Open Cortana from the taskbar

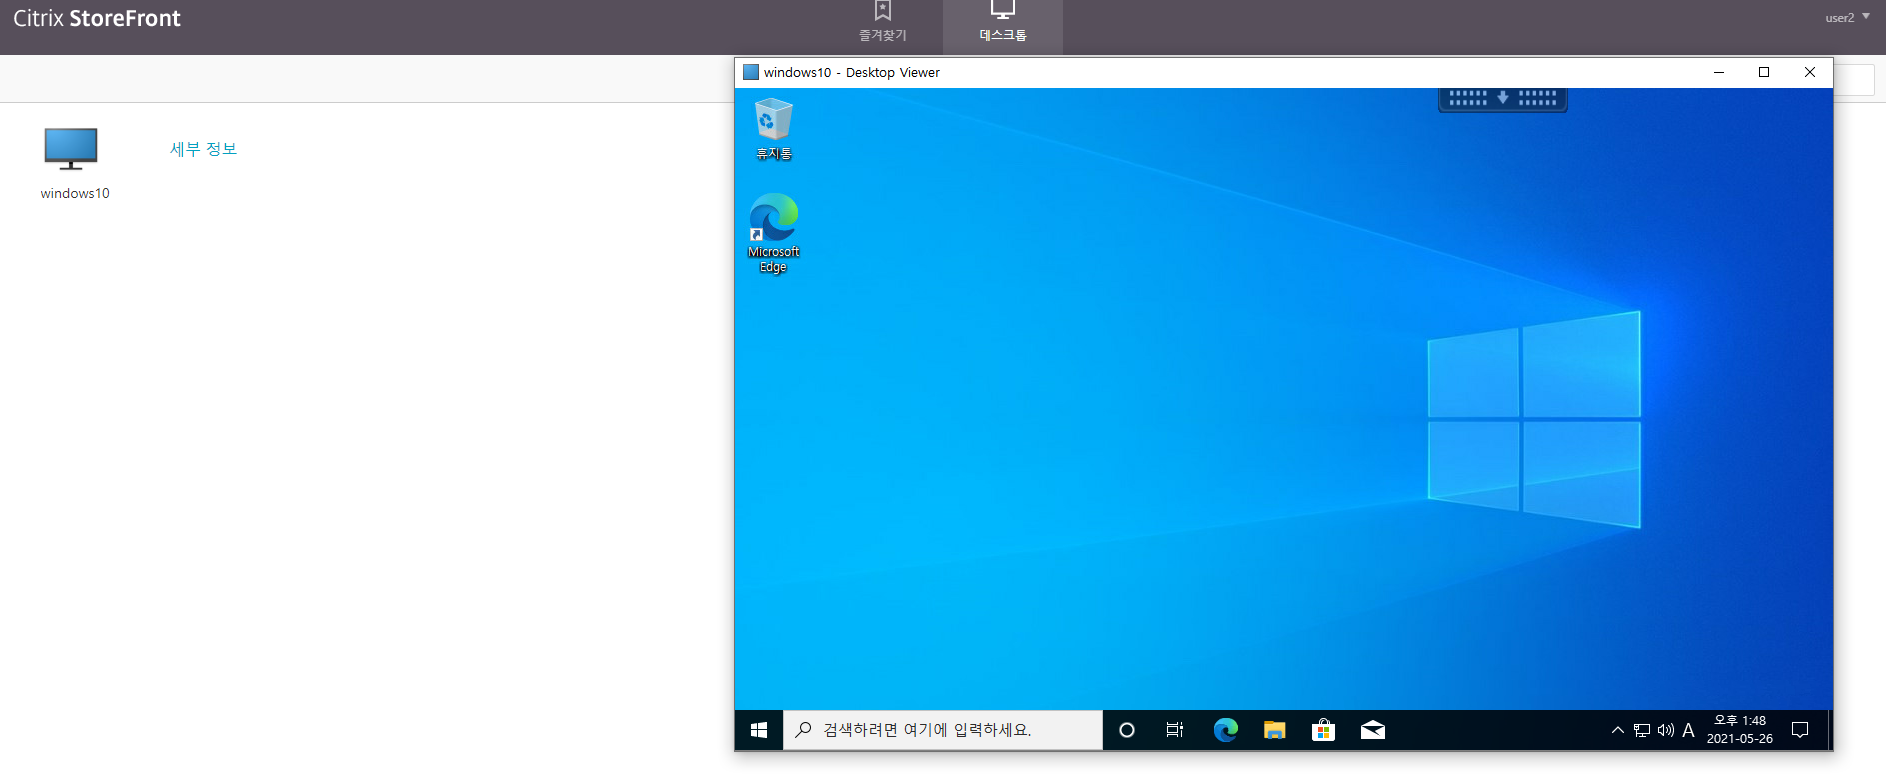[1127, 730]
